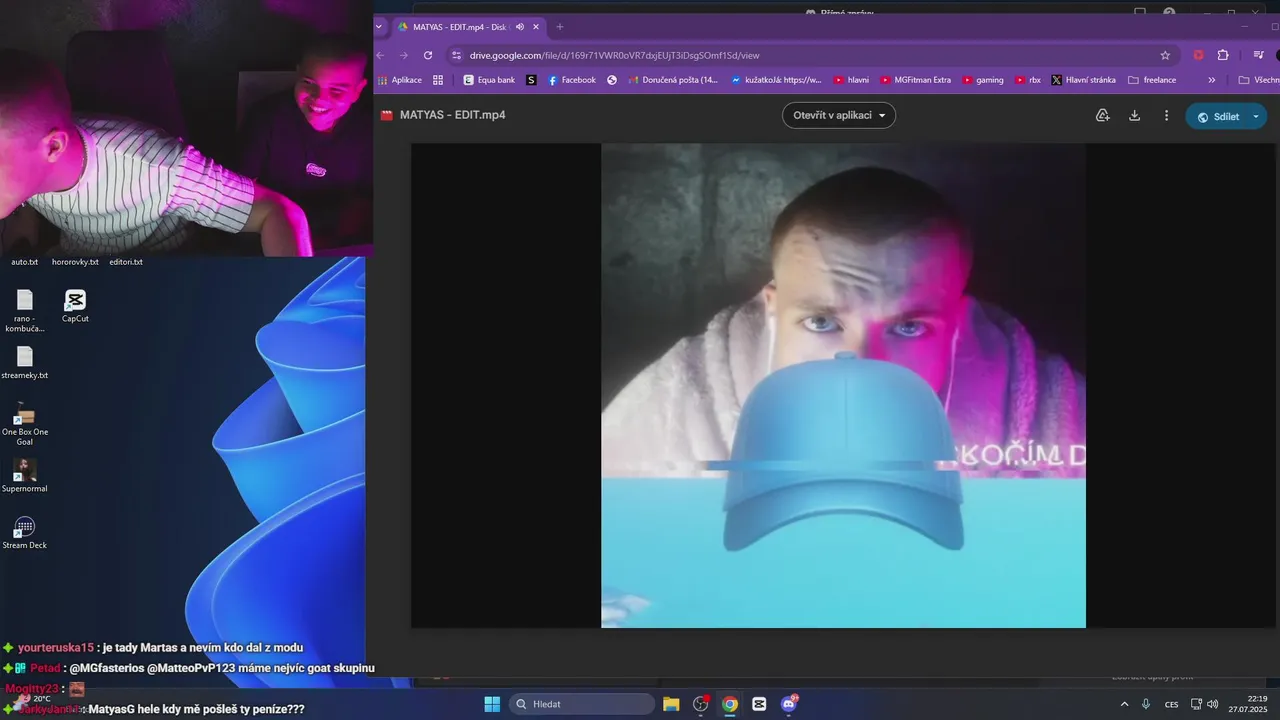
Task: Switch to Google Chrome in the taskbar
Action: 730,704
